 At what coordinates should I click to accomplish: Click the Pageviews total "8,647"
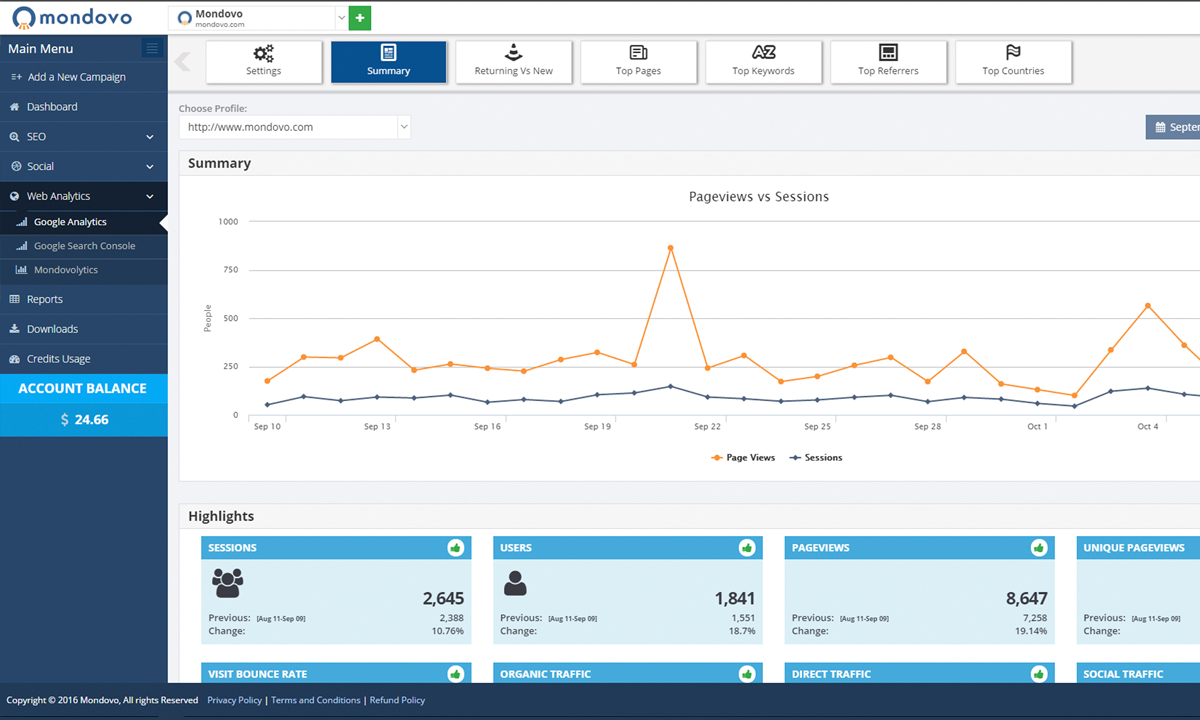coord(1027,599)
